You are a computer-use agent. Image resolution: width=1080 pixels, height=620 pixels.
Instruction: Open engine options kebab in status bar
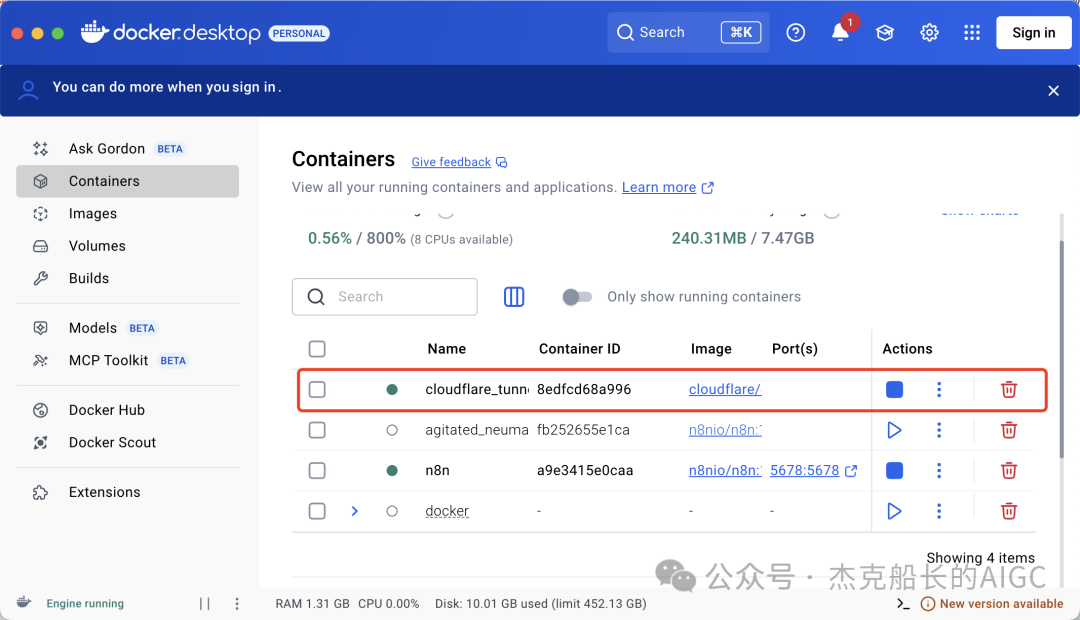[237, 603]
